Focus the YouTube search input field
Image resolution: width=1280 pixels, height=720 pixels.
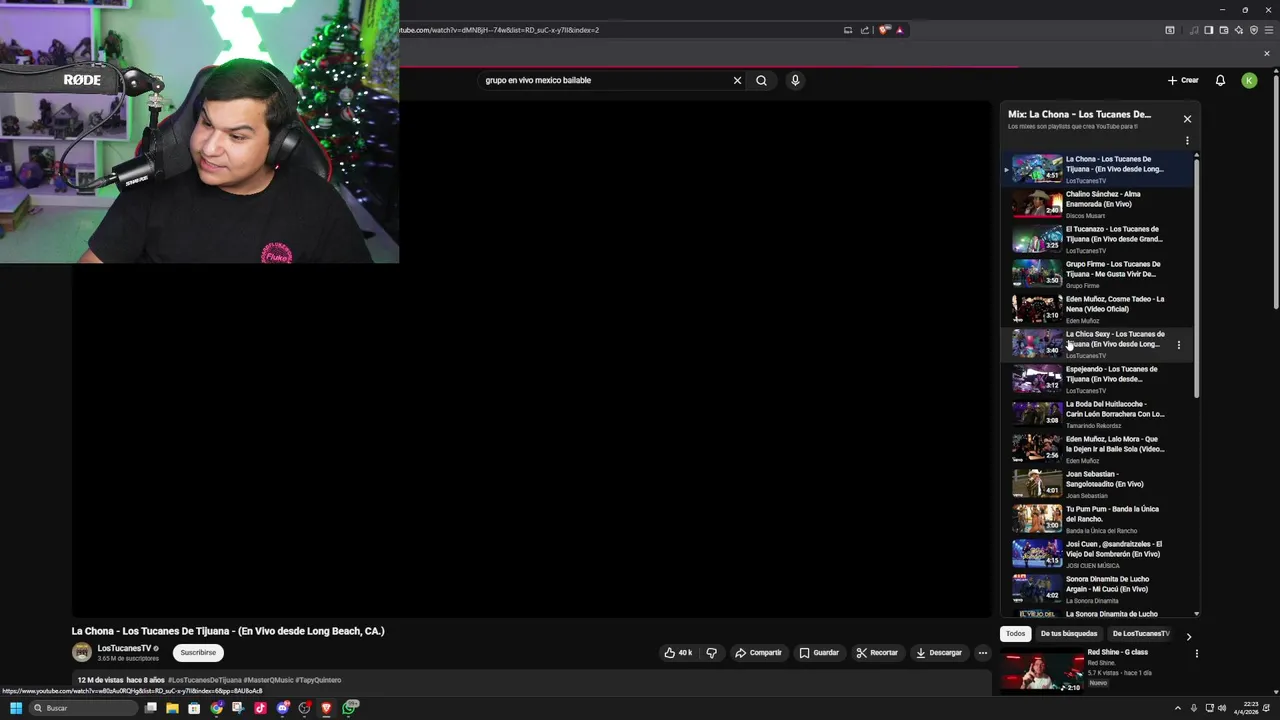tap(605, 80)
